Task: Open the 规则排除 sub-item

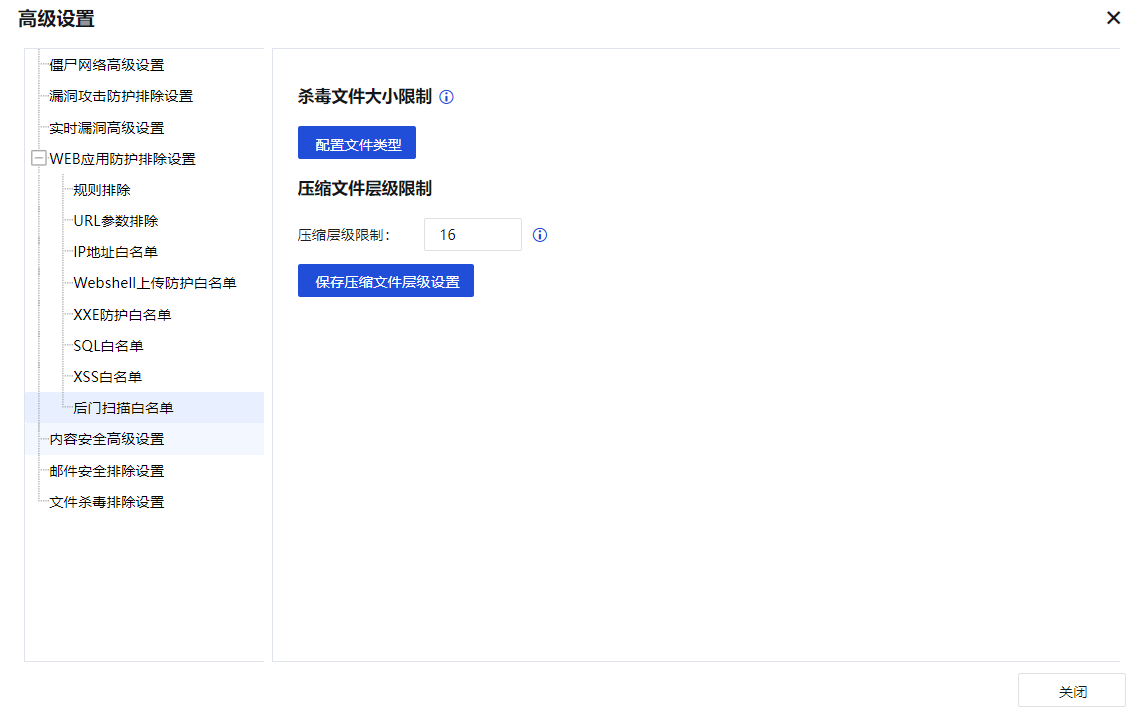Action: [x=102, y=190]
